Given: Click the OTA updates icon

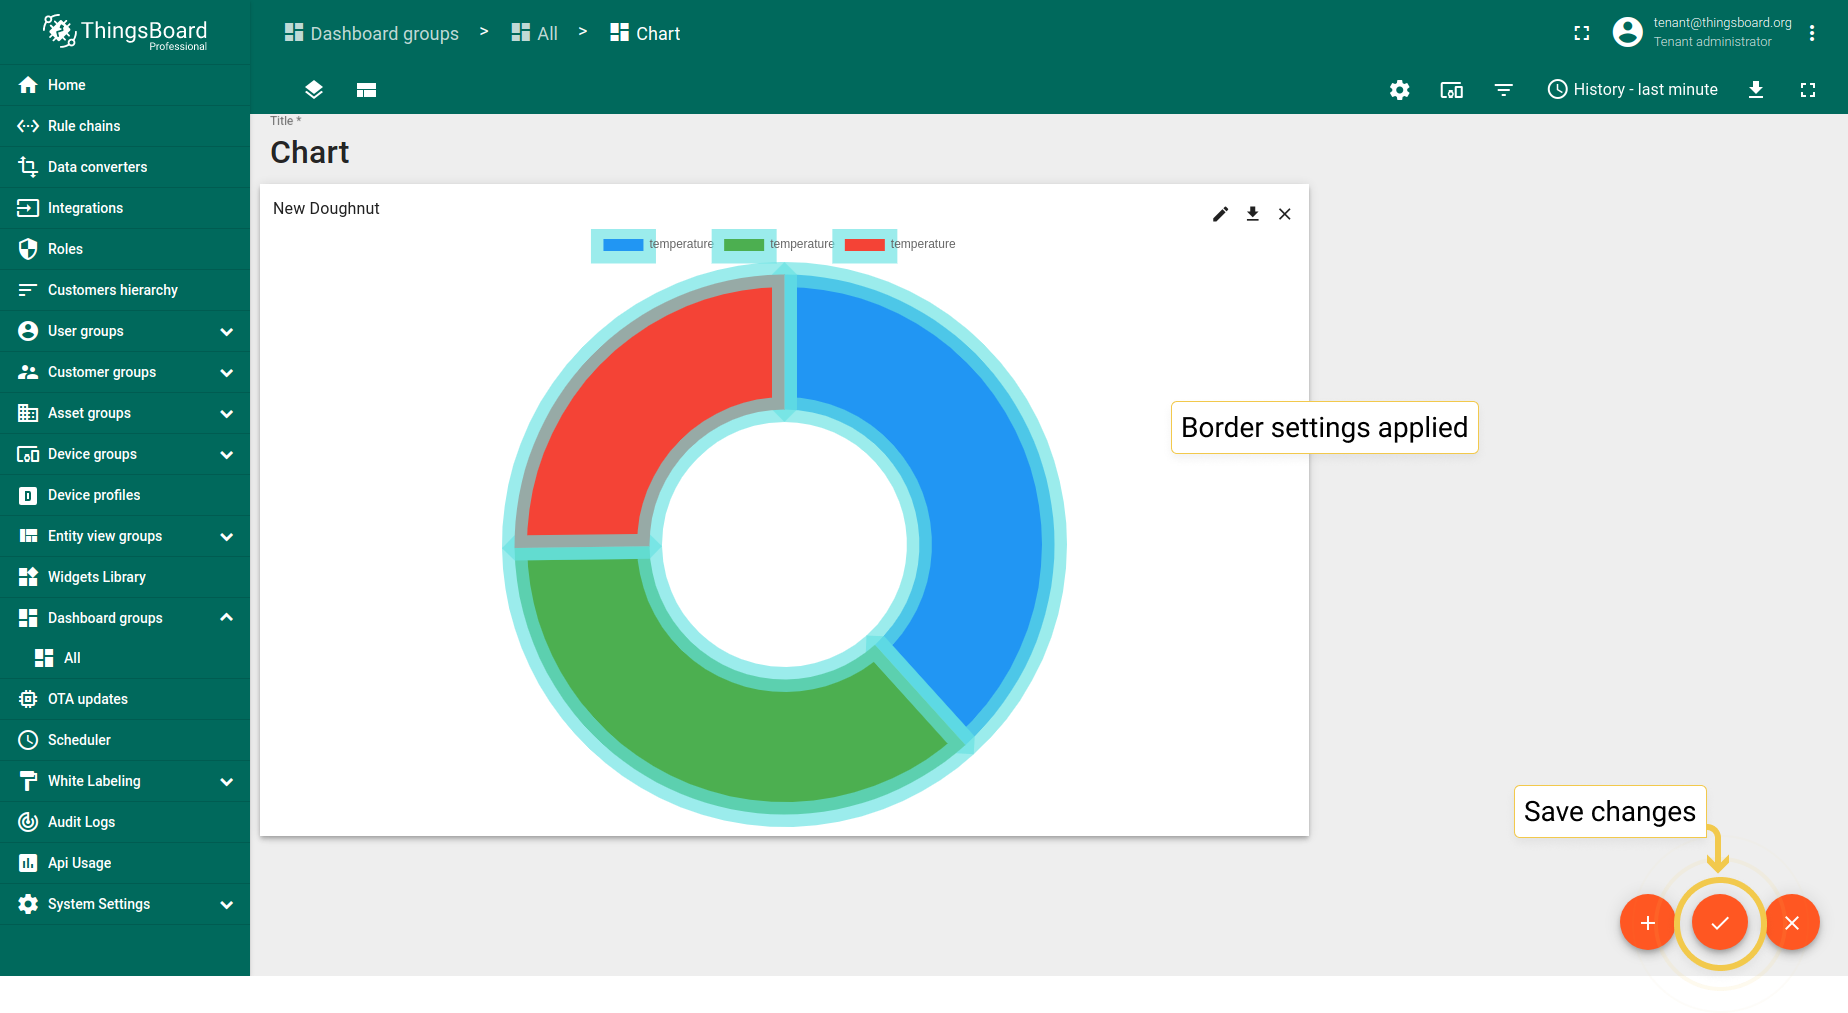Looking at the screenshot, I should (28, 699).
